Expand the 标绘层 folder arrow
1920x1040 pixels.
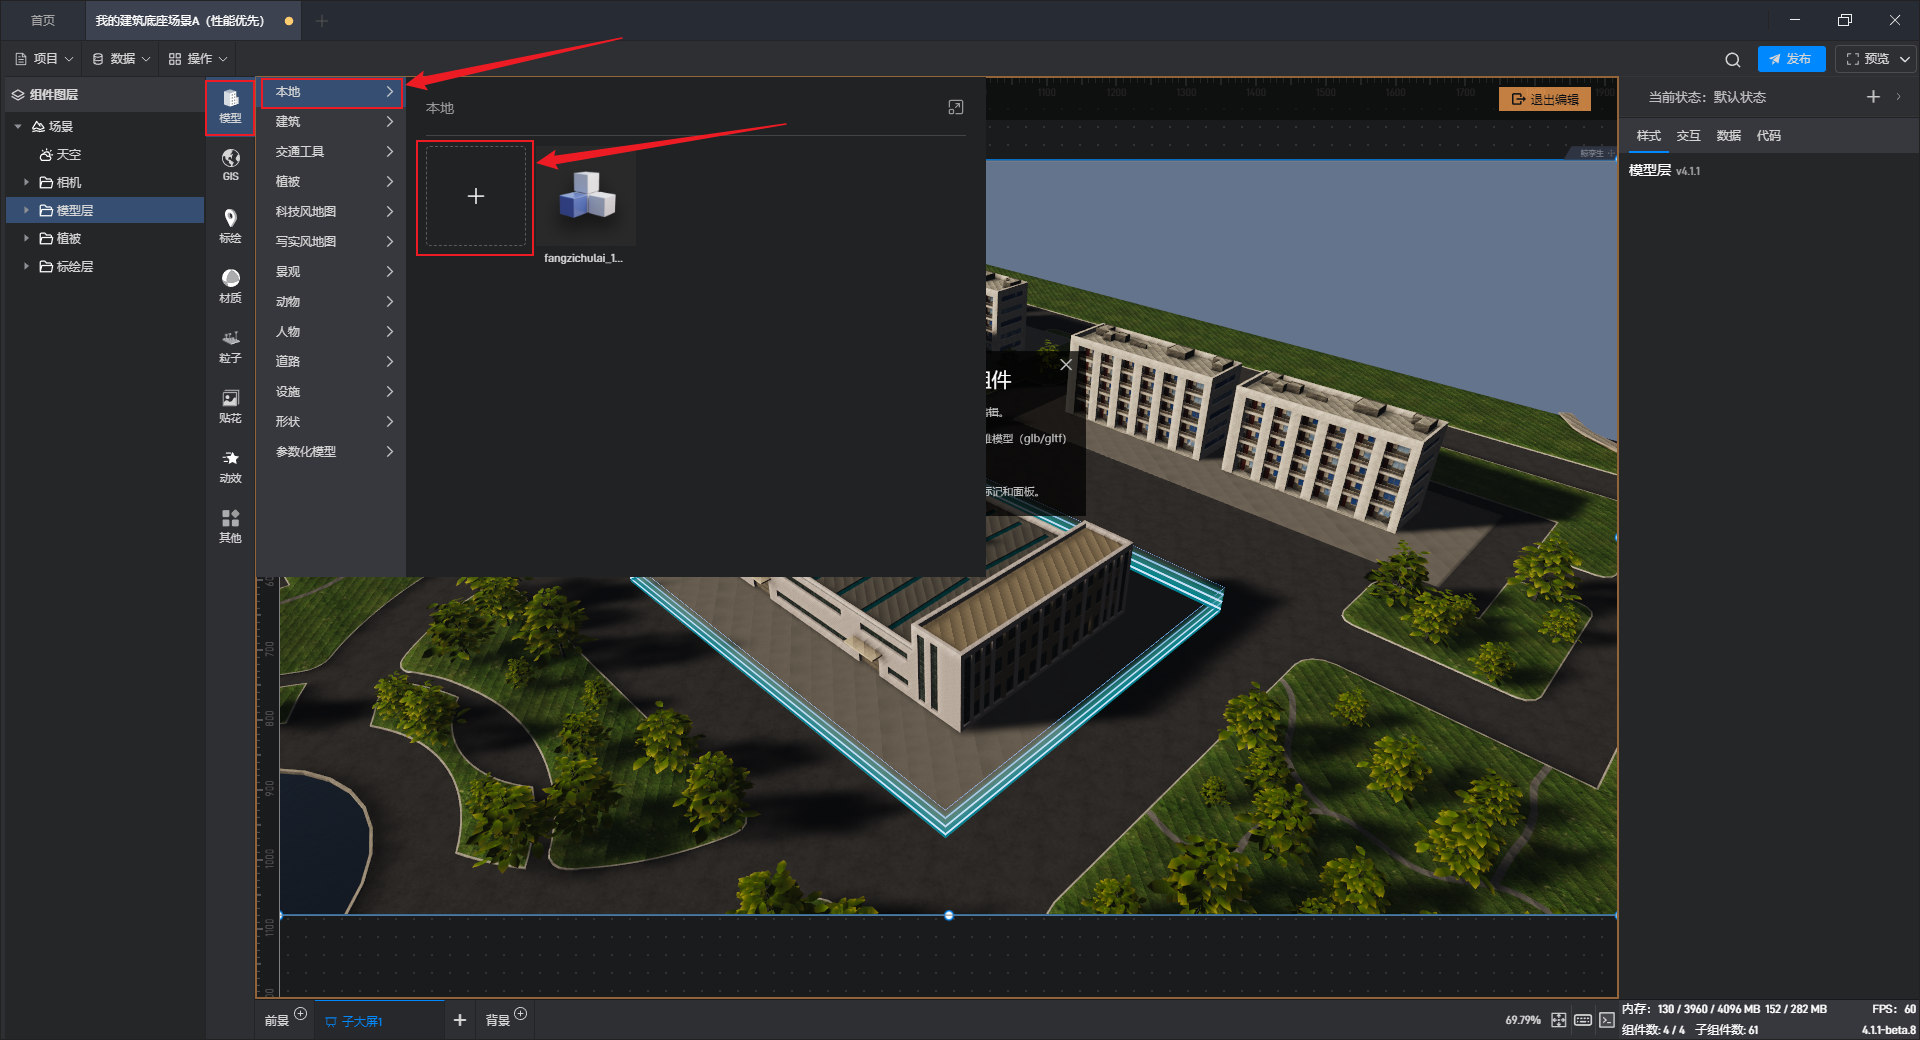pyautogui.click(x=26, y=267)
